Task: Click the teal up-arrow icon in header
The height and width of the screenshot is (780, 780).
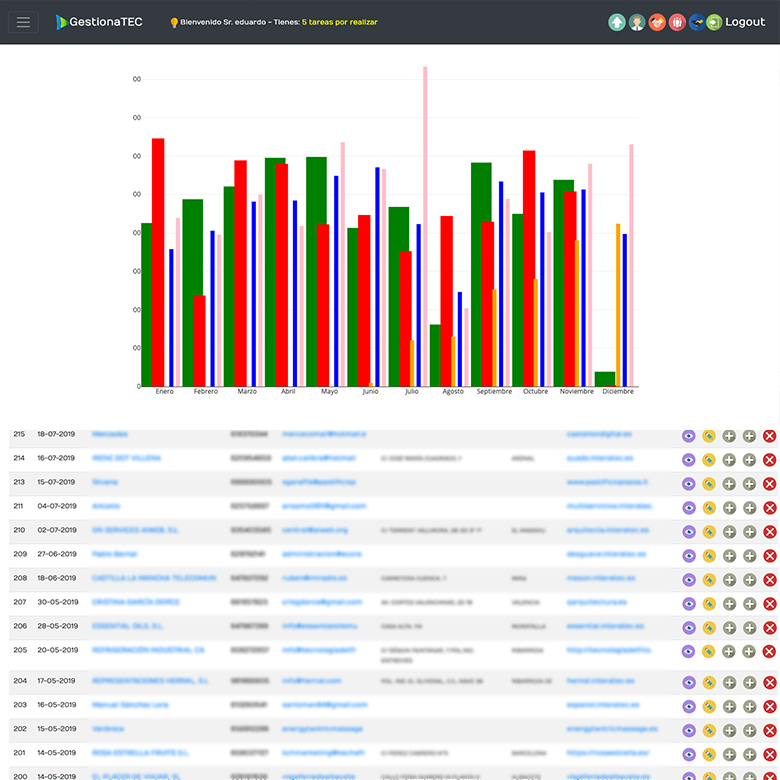Action: (x=617, y=22)
